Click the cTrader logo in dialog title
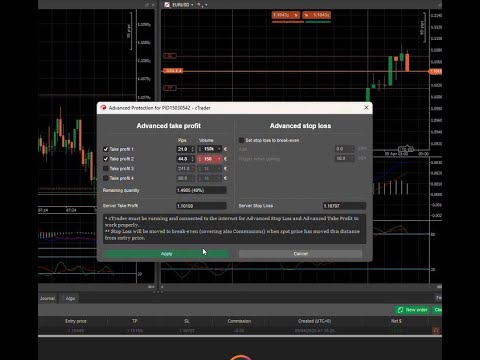Viewport: 480px width, 360px height. point(103,107)
